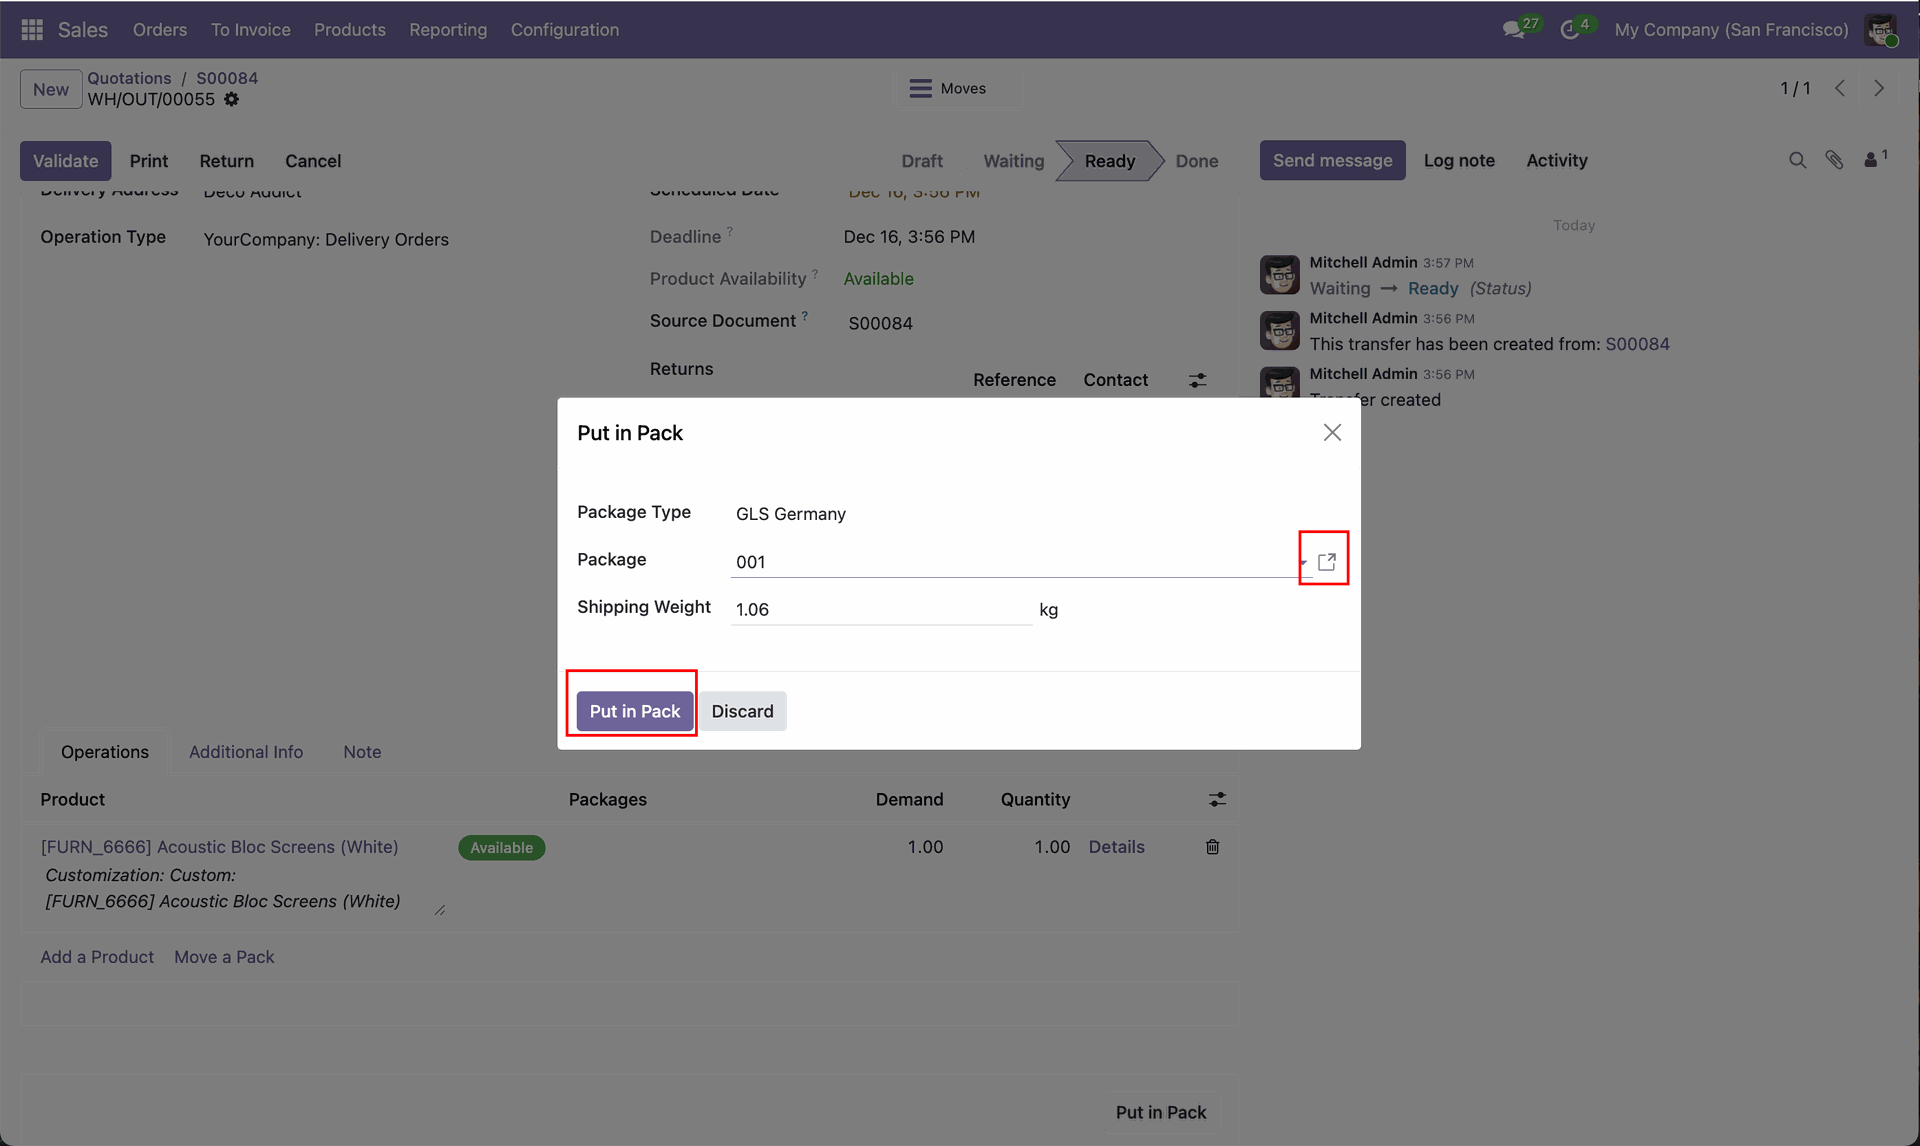The width and height of the screenshot is (1920, 1146).
Task: Click the Shipping Weight input field
Action: (880, 609)
